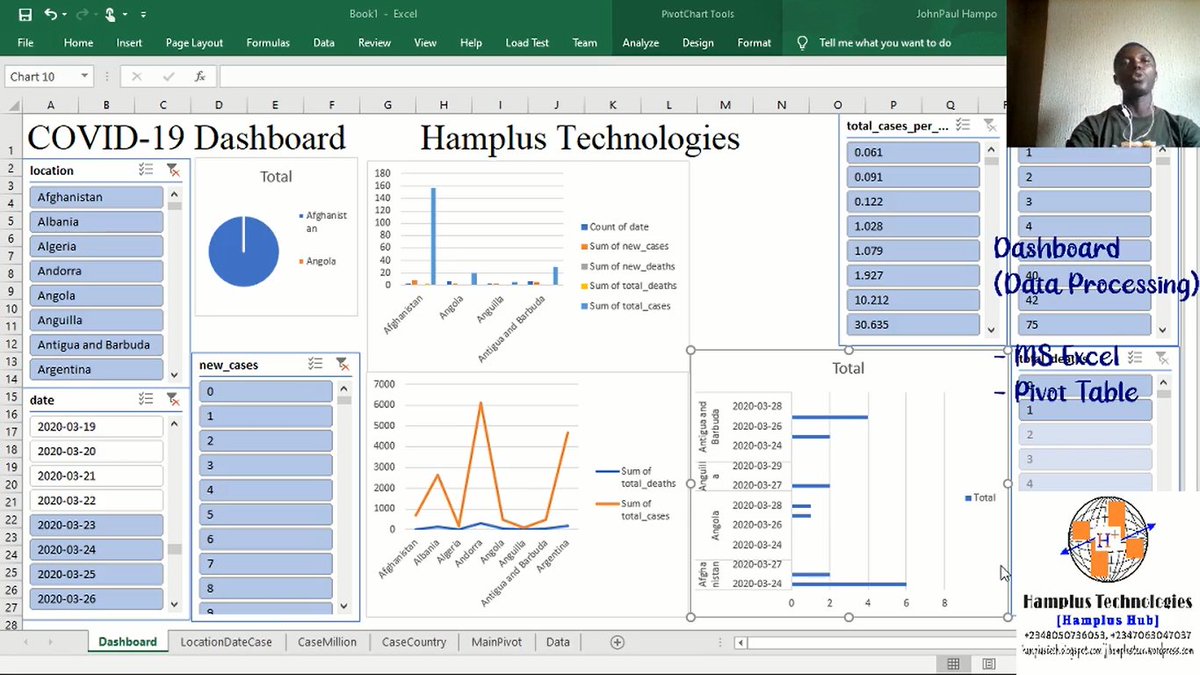
Task: Select all cells using the corner triangle
Action: coord(12,105)
